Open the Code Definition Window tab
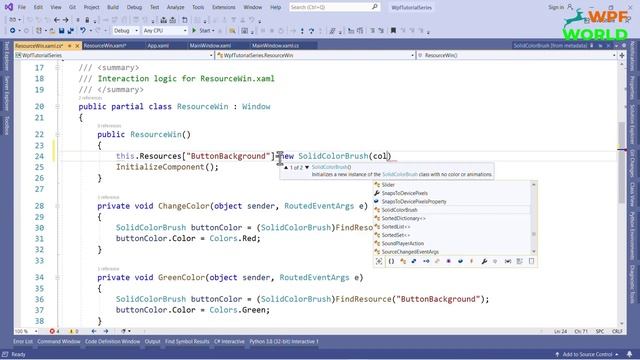640x360 pixels. [x=112, y=342]
